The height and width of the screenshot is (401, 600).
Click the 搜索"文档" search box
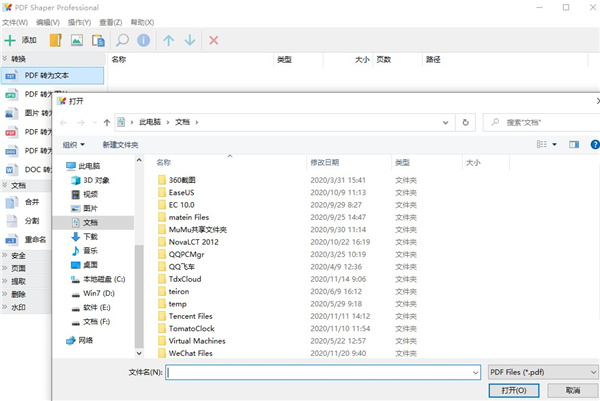541,122
